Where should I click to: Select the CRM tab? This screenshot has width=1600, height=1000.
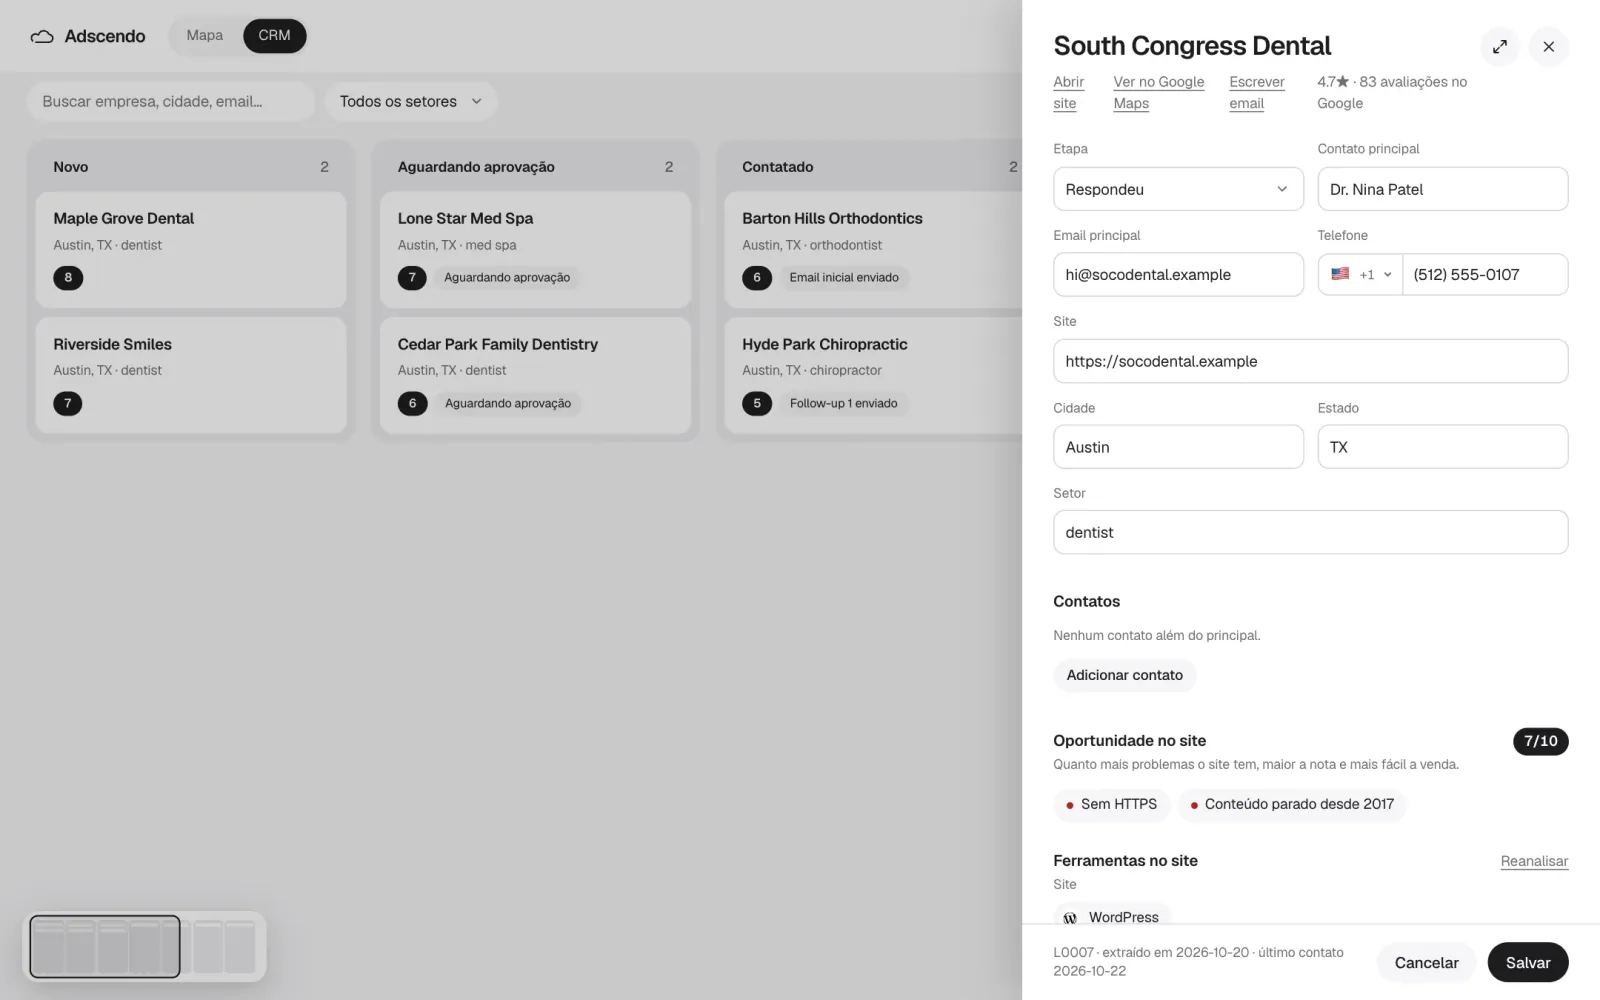[x=274, y=36]
